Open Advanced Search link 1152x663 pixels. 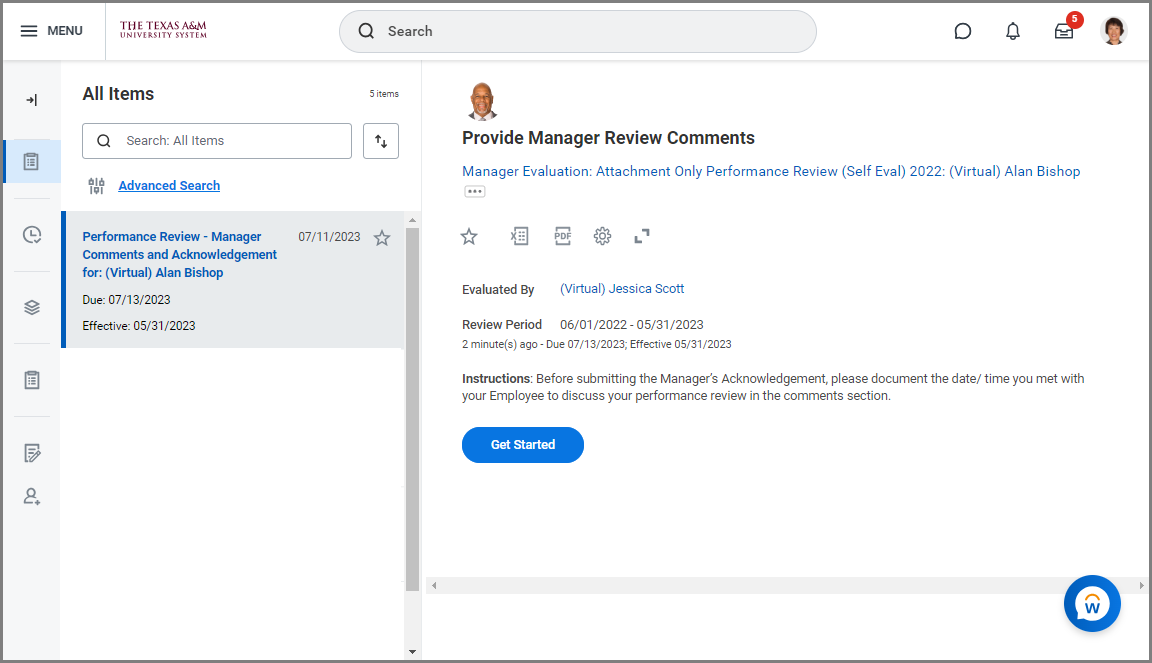tap(169, 186)
